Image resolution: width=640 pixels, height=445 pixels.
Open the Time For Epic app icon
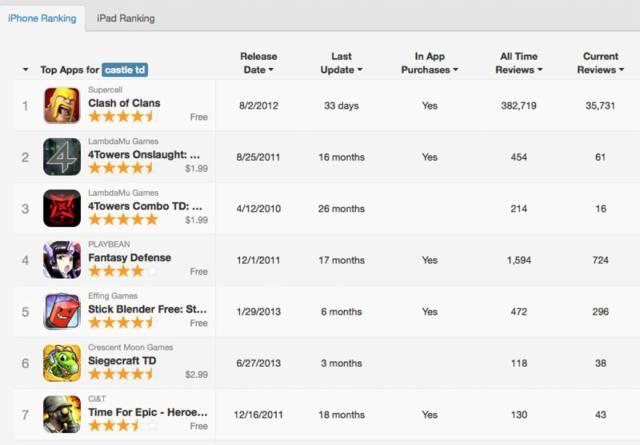point(62,414)
